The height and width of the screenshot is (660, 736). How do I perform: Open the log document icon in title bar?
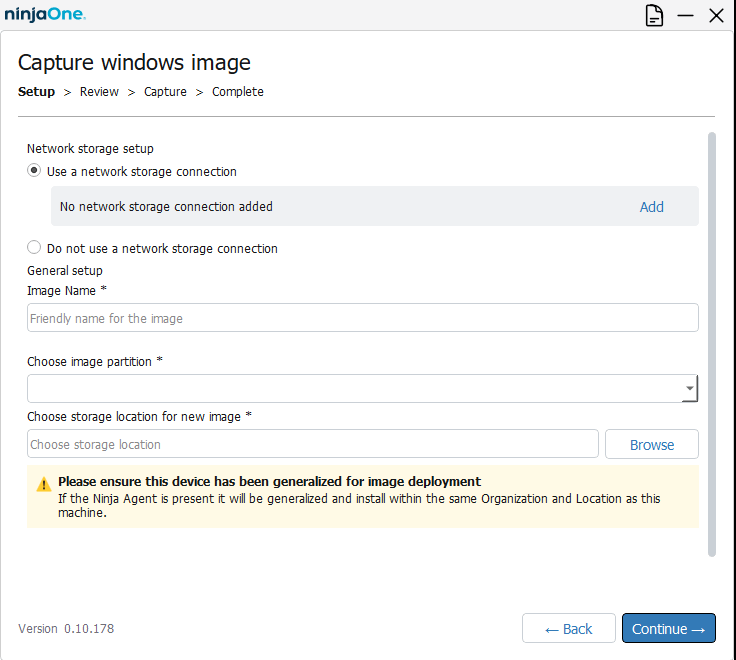(654, 16)
